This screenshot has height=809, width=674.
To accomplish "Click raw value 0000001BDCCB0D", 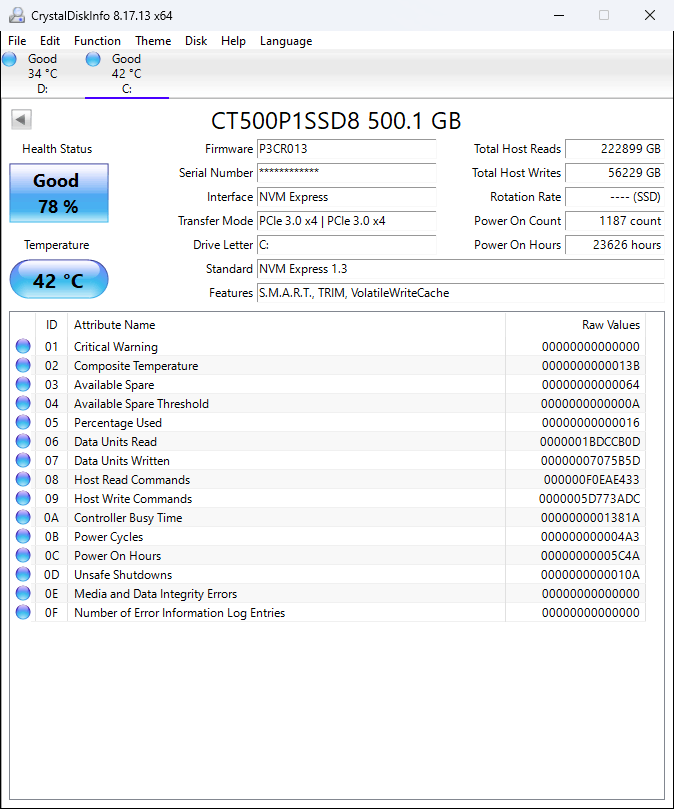I will (590, 442).
